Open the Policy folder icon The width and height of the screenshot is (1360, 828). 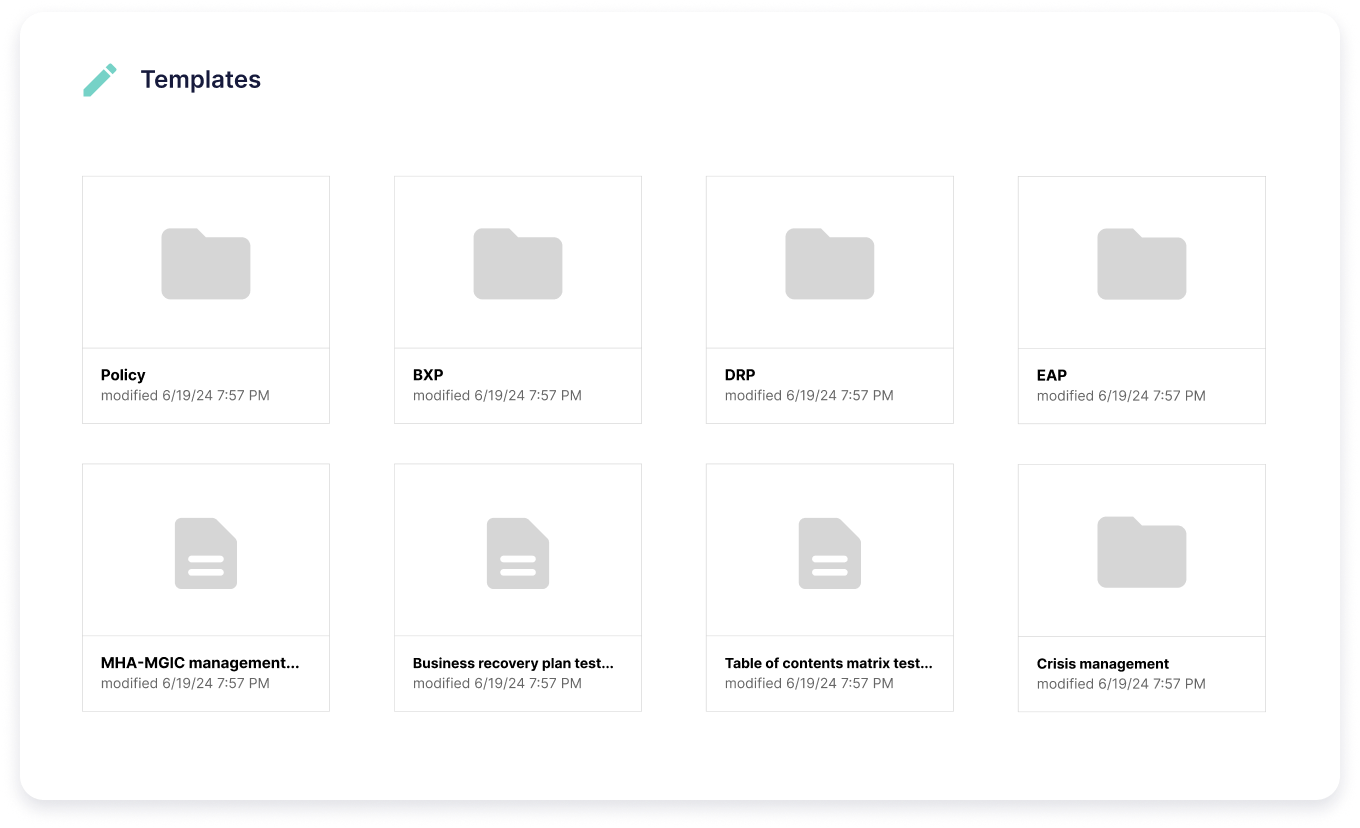(x=206, y=264)
